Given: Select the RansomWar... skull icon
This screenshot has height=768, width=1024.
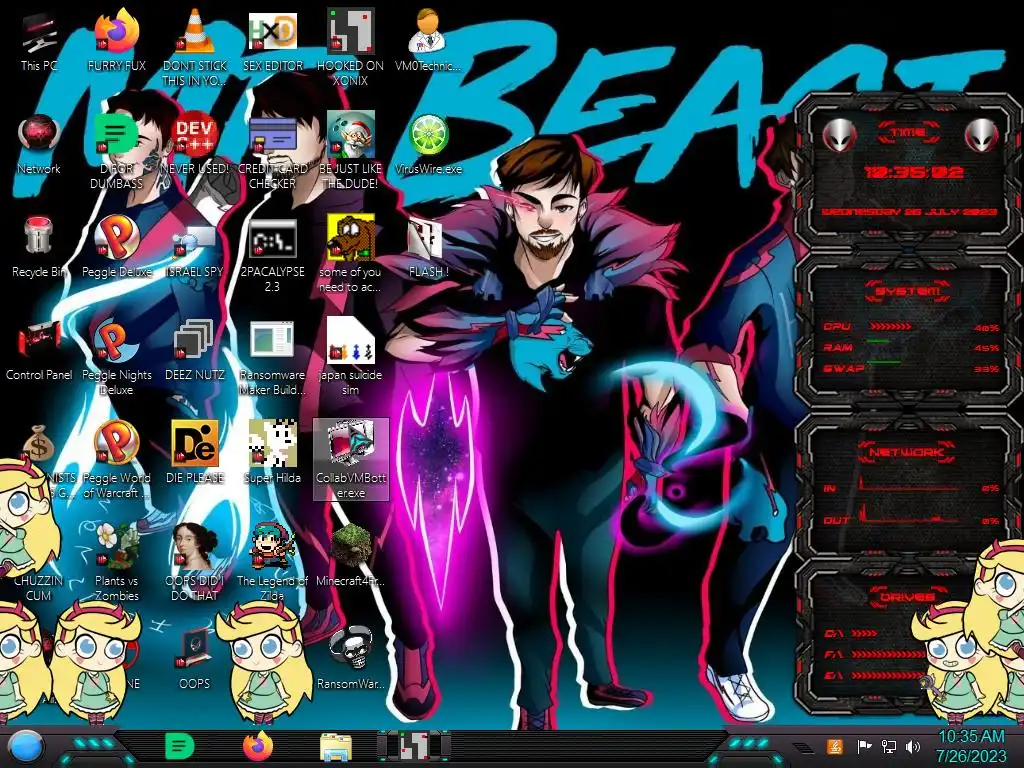Looking at the screenshot, I should [x=350, y=658].
